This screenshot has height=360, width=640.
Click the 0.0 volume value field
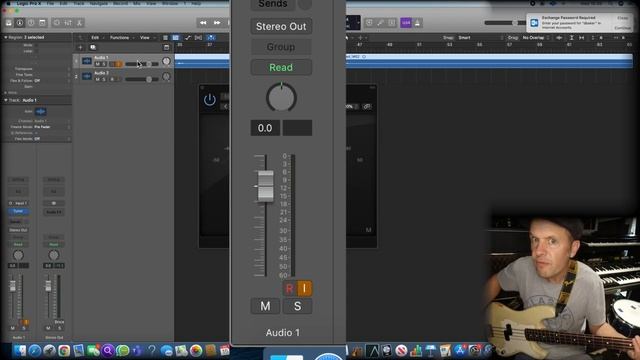click(265, 128)
